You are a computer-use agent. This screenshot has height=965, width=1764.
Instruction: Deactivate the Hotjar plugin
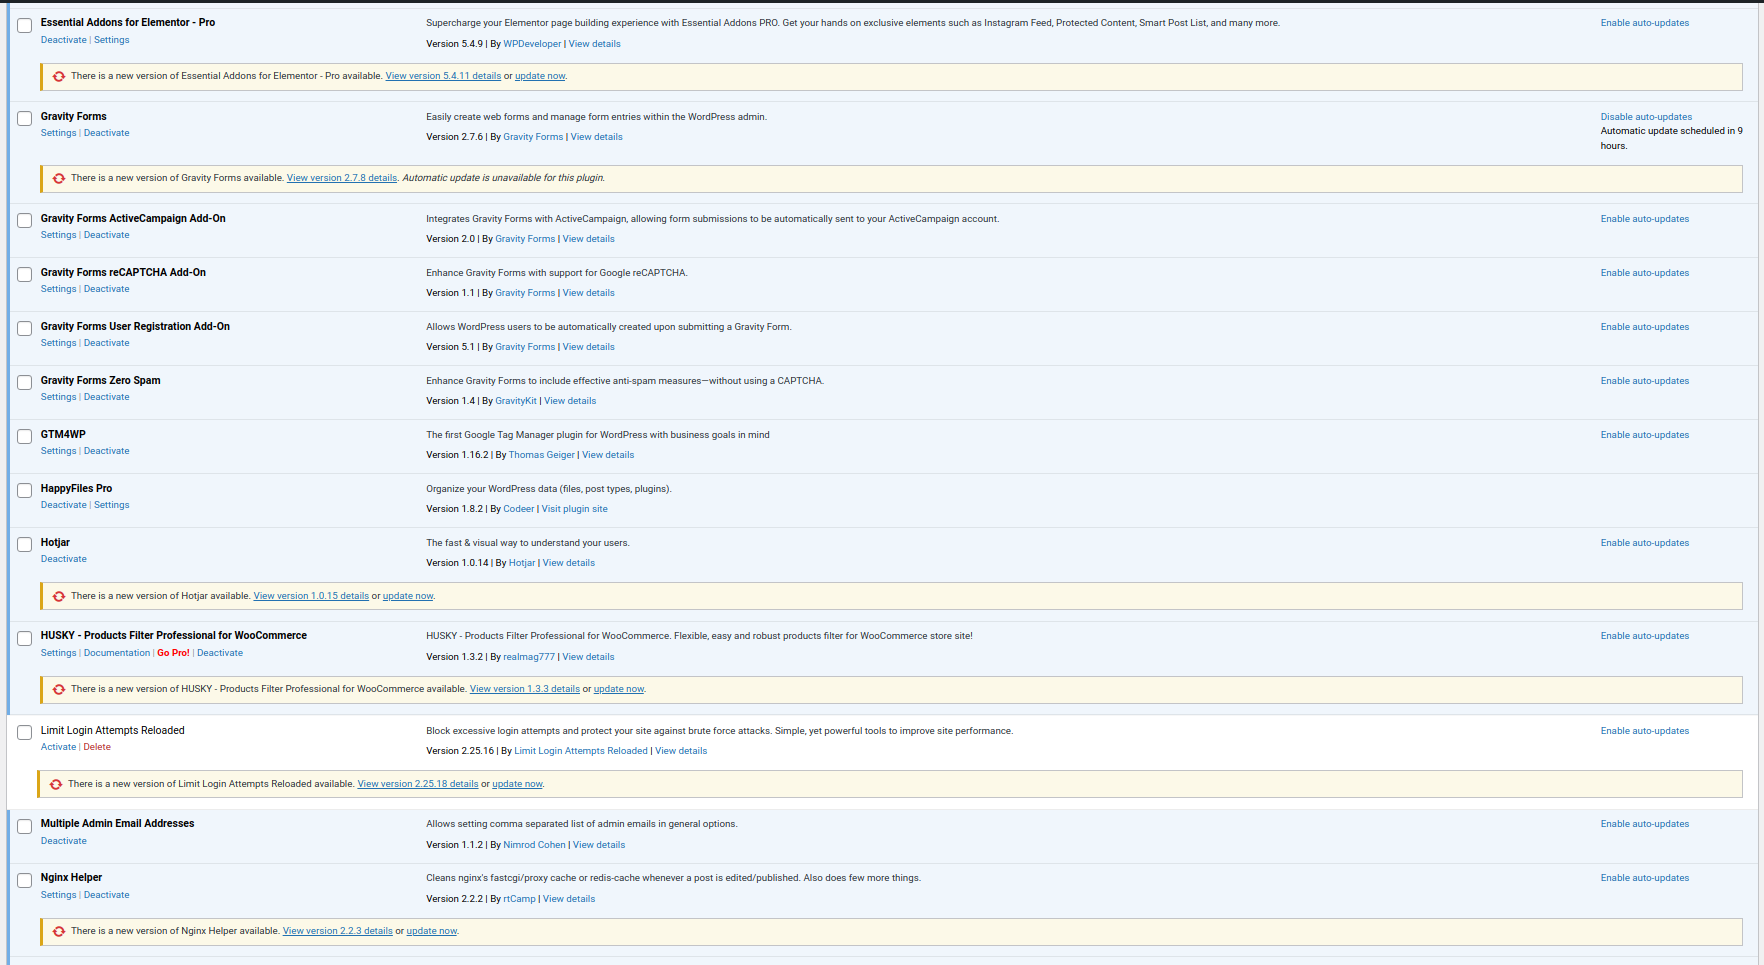63,559
